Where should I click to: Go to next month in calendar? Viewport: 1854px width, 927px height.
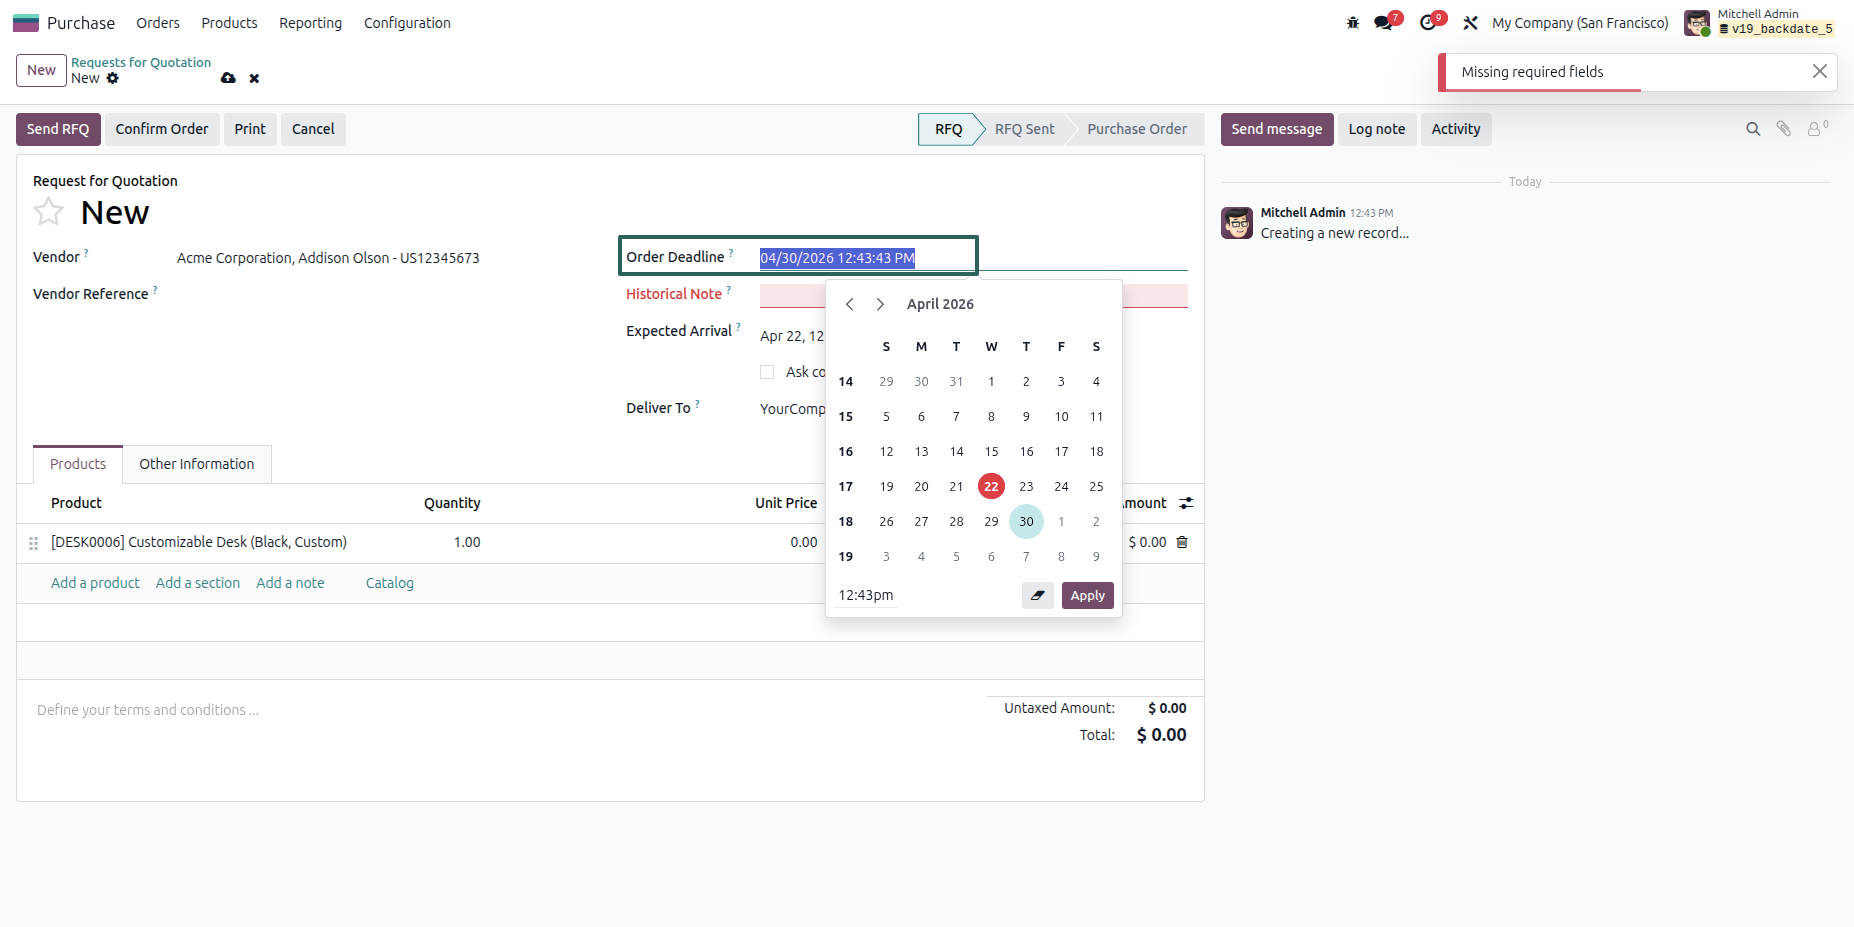tap(880, 304)
